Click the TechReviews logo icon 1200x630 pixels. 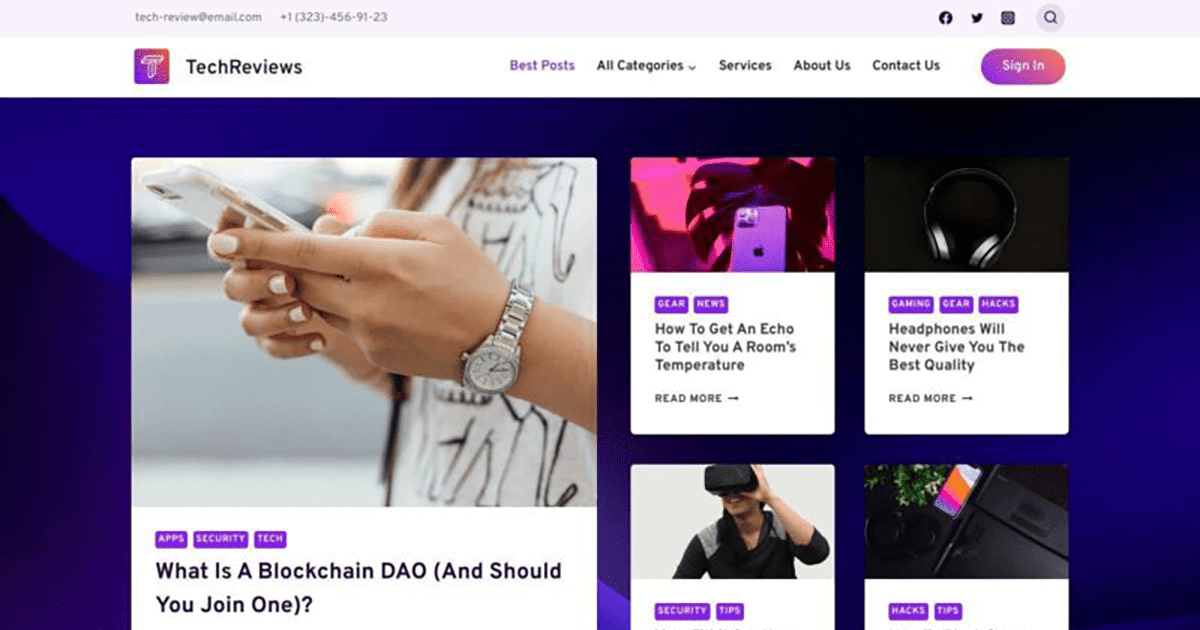[x=152, y=67]
